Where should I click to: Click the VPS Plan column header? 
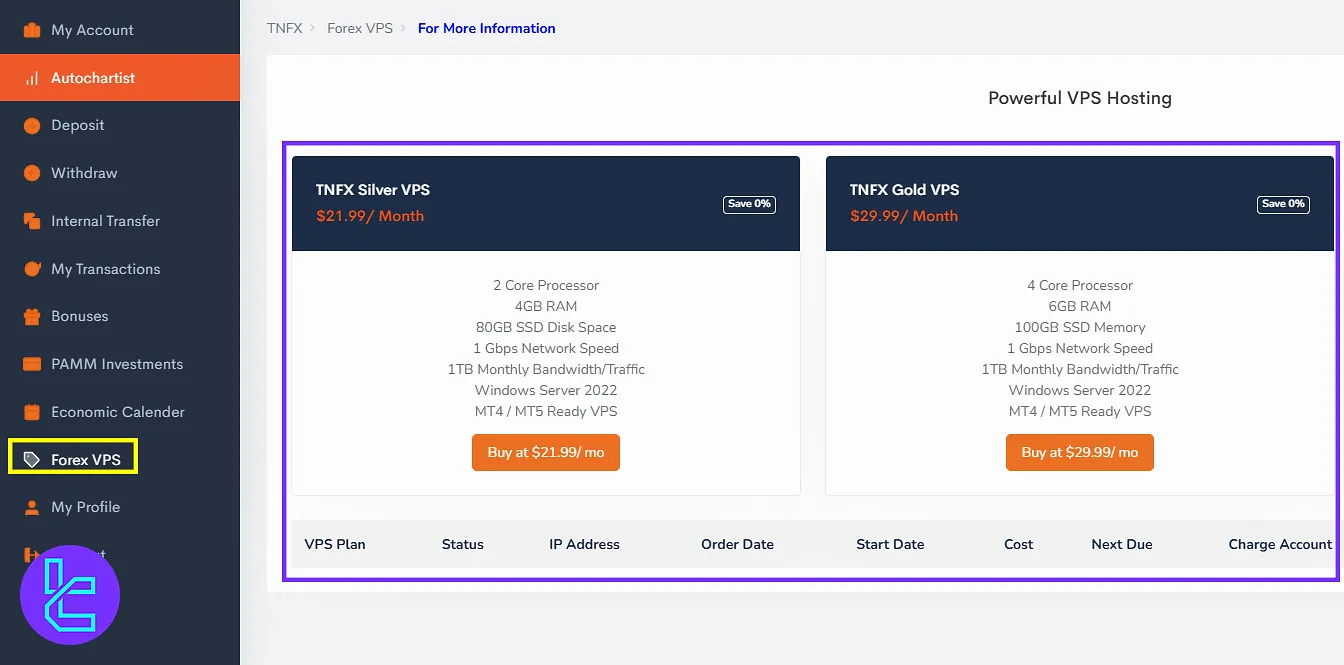click(335, 544)
